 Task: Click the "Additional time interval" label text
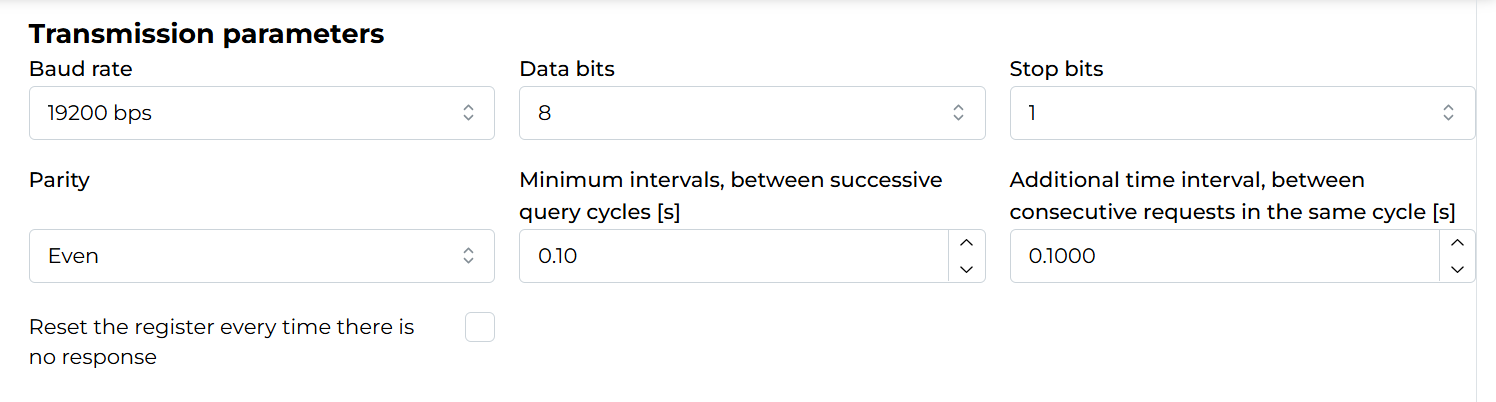point(1187,180)
